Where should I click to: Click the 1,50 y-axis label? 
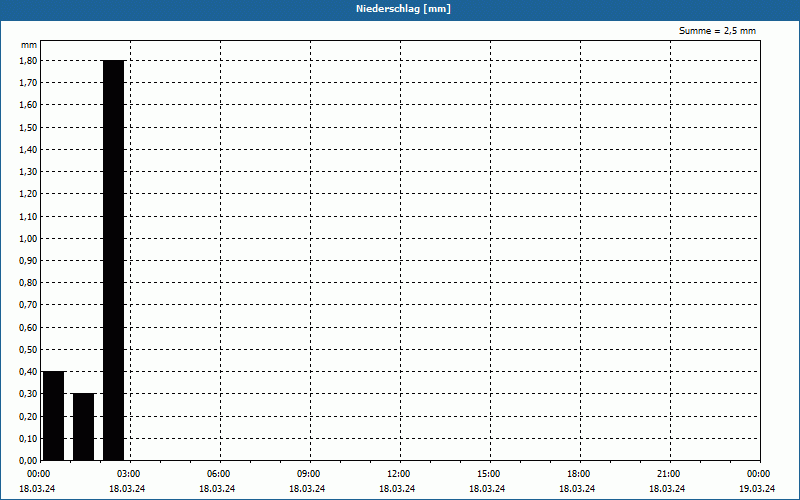tap(28, 127)
